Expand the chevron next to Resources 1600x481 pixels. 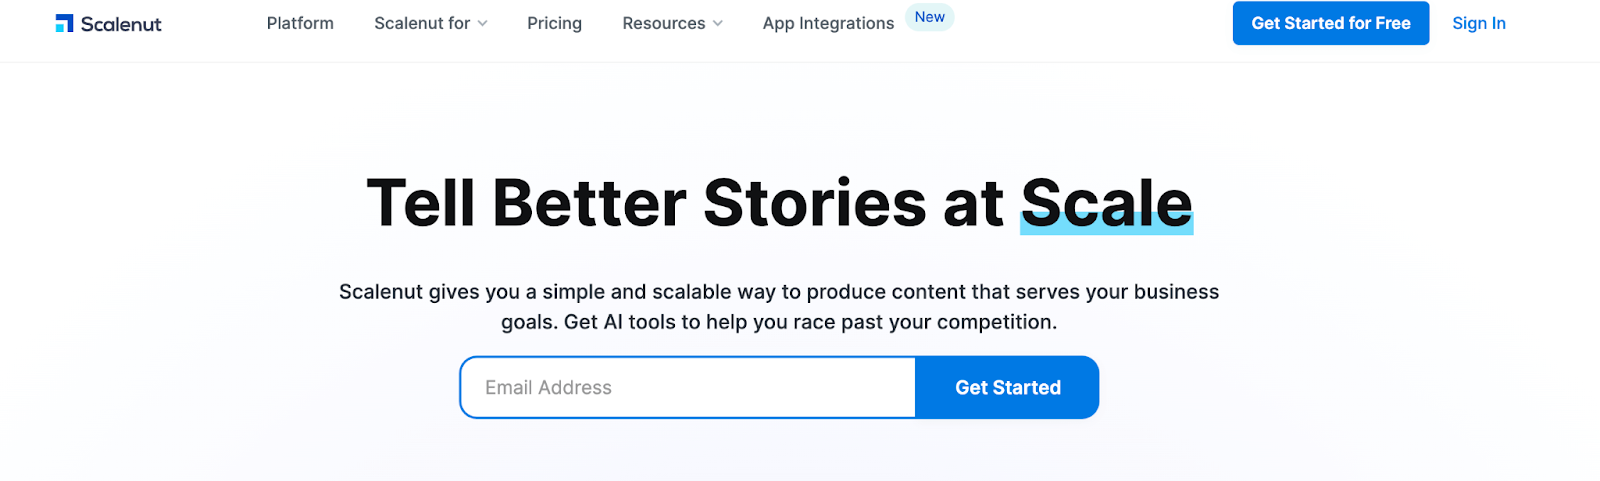click(718, 24)
